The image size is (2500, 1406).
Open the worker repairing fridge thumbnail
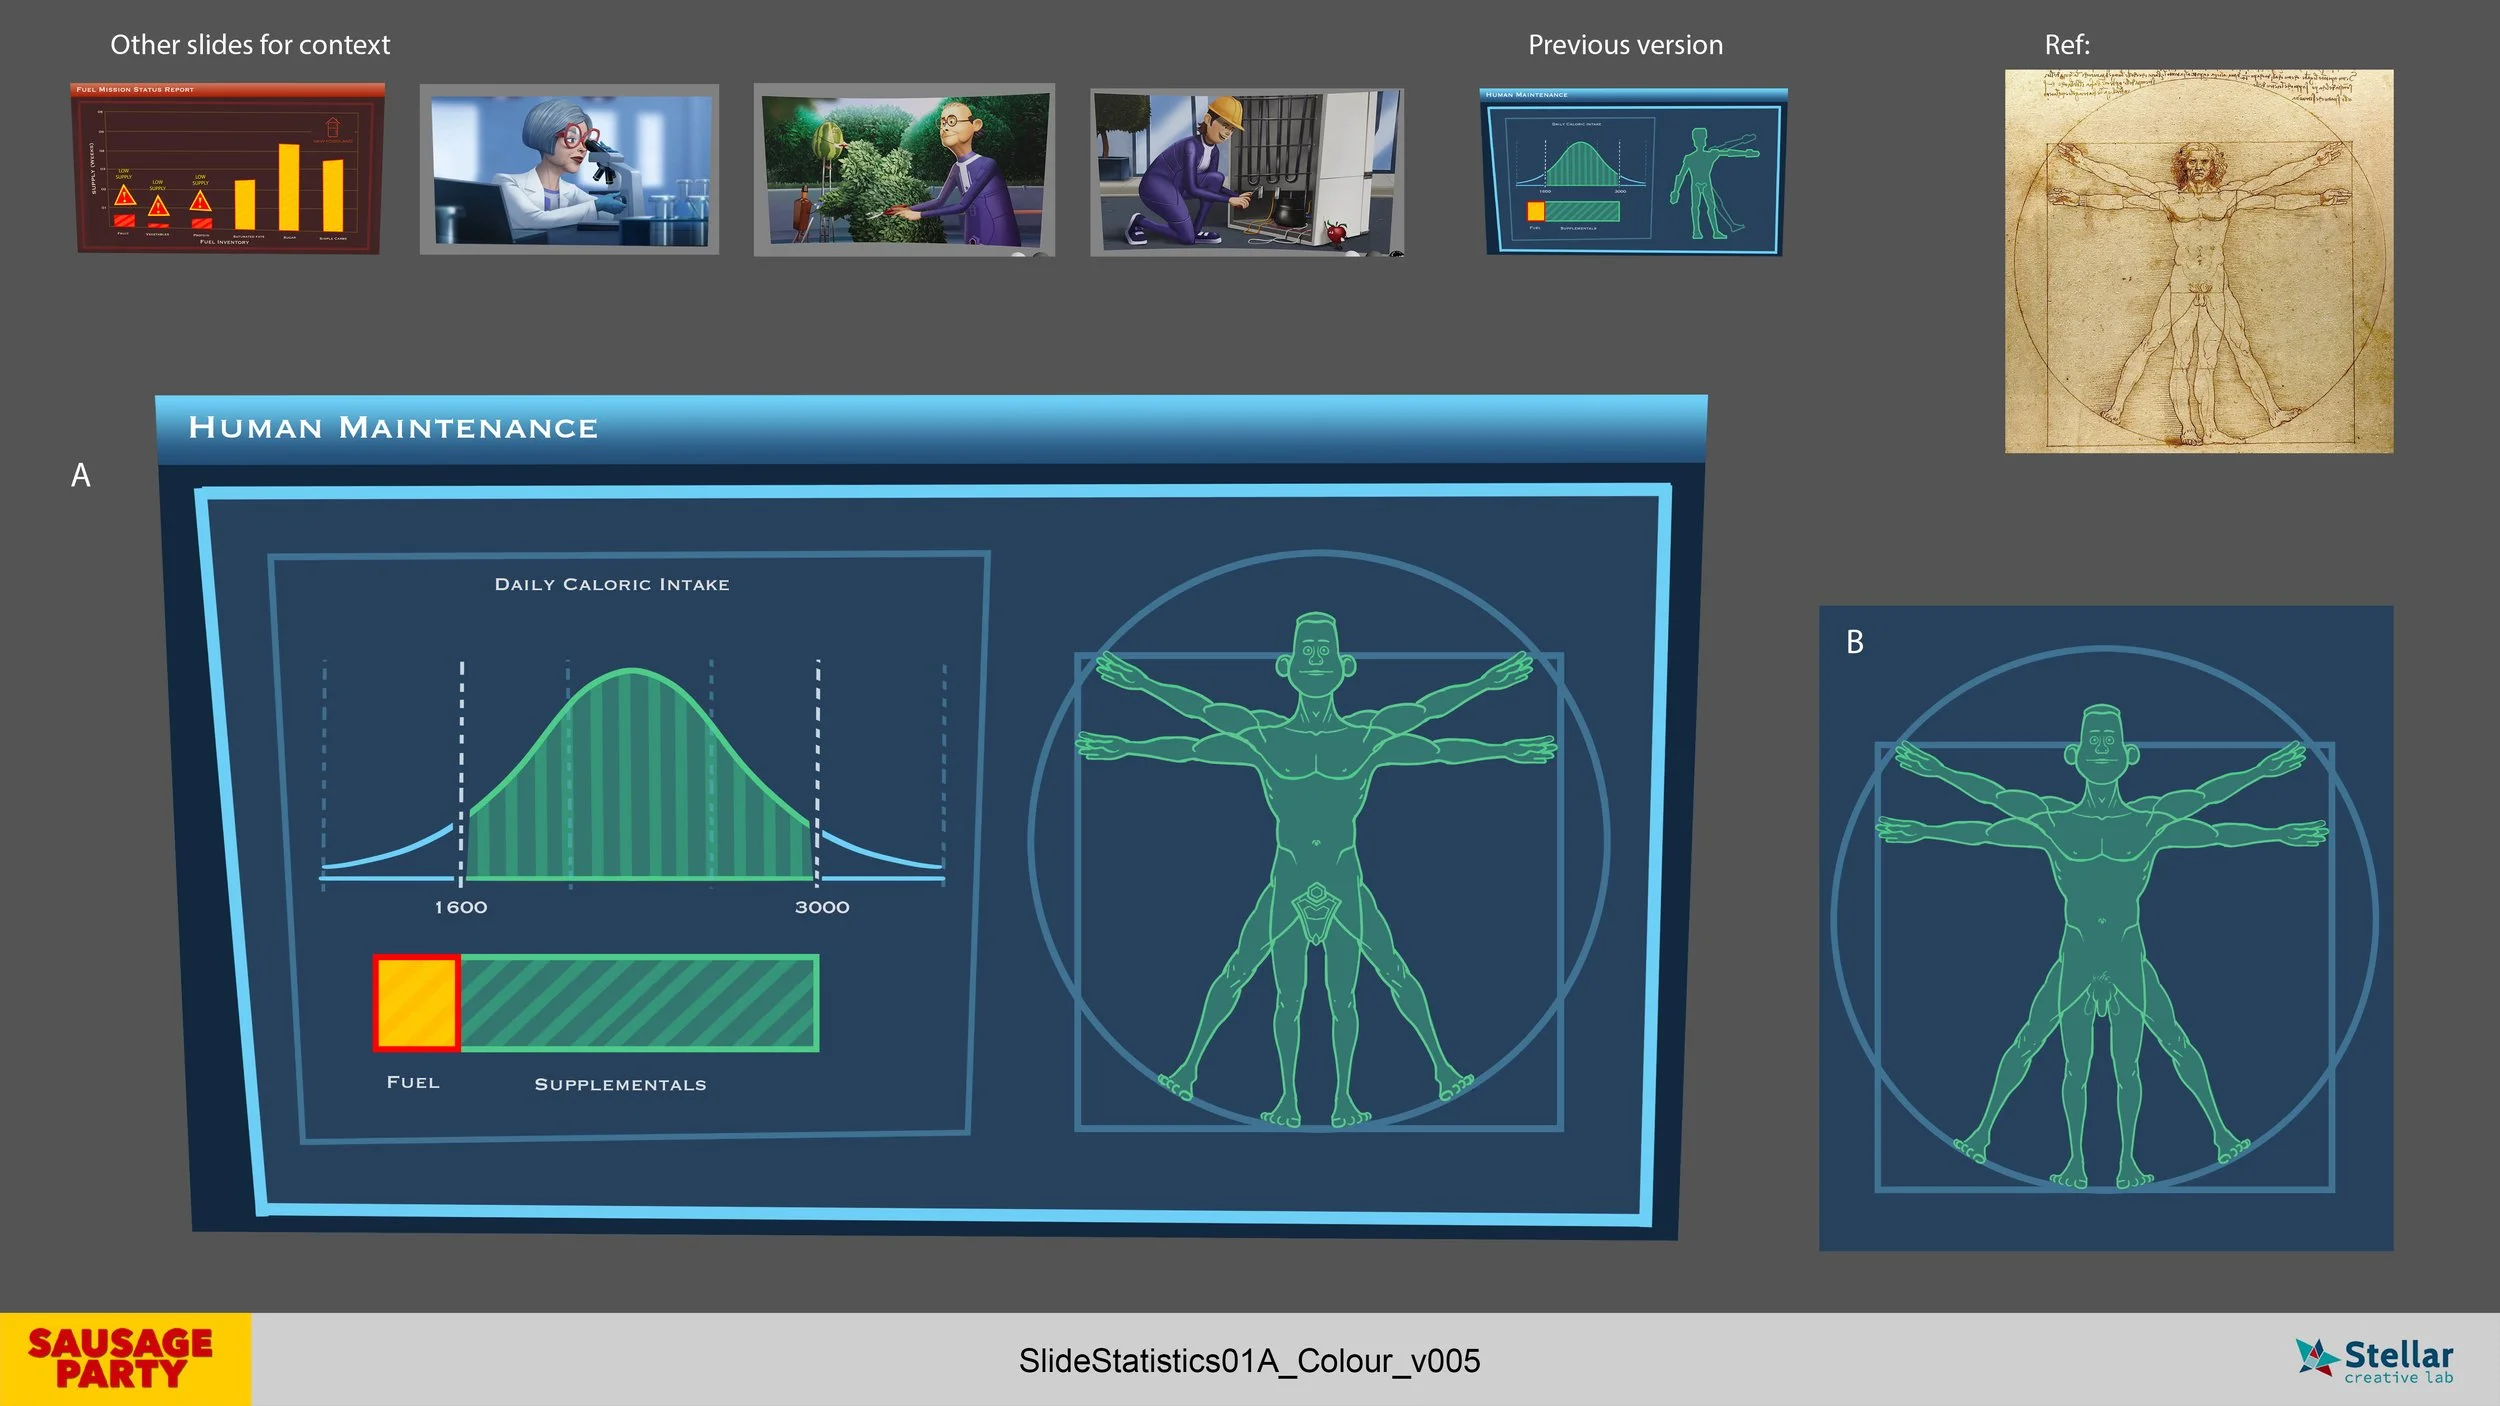pyautogui.click(x=1247, y=172)
